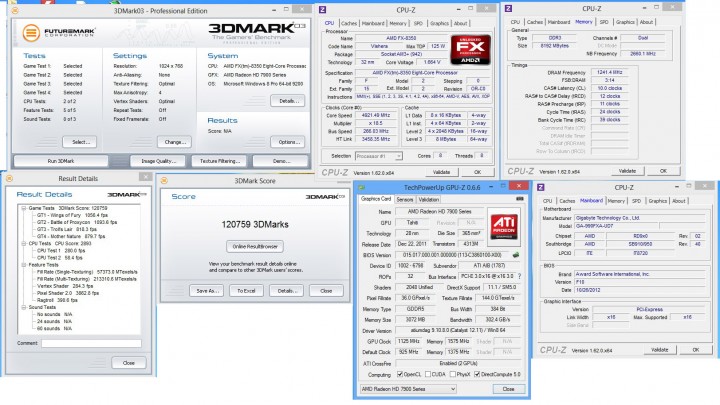Open Memory tab in CPU-Z mainboard window

[x=616, y=201]
